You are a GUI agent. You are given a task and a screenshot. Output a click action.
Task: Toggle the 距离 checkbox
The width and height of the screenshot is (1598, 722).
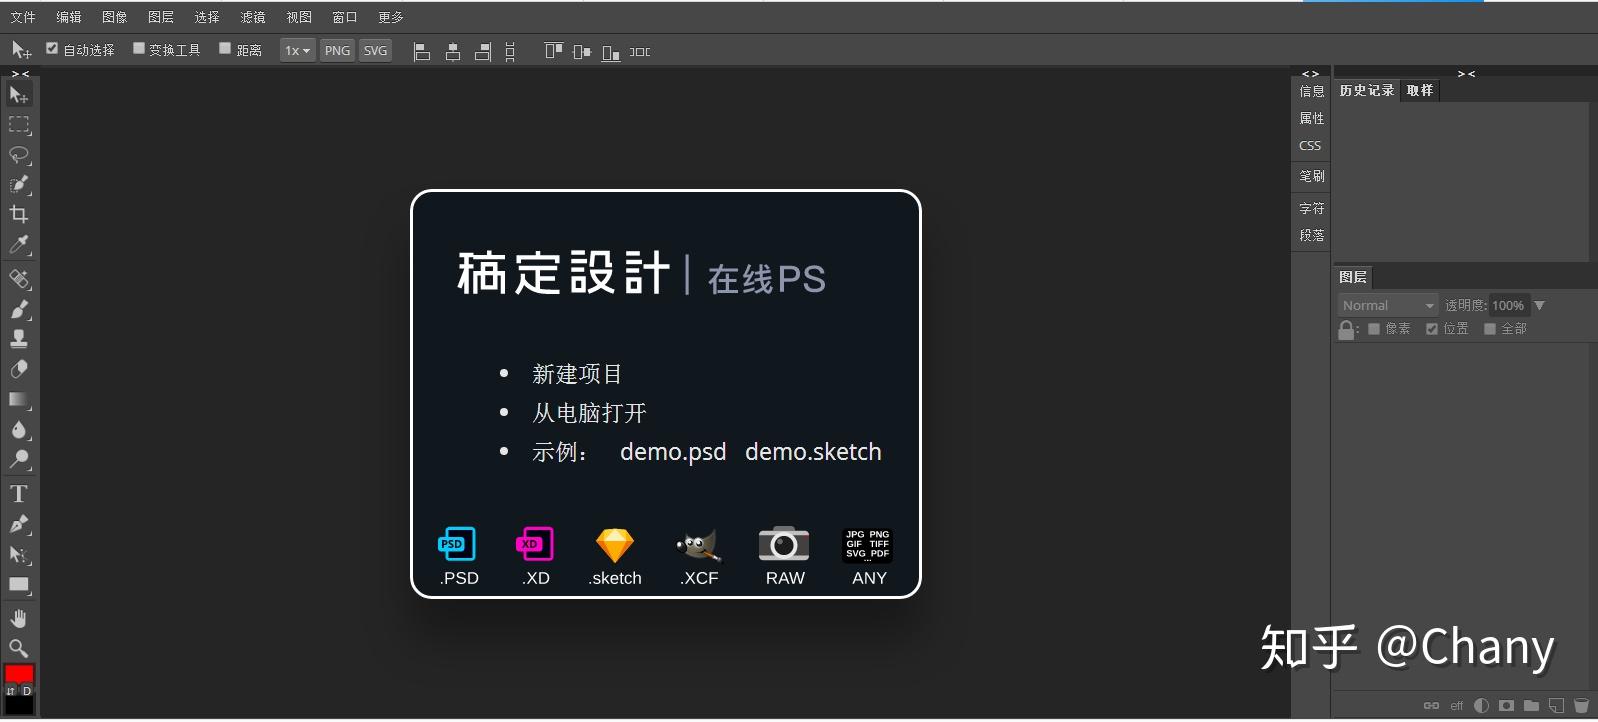225,48
